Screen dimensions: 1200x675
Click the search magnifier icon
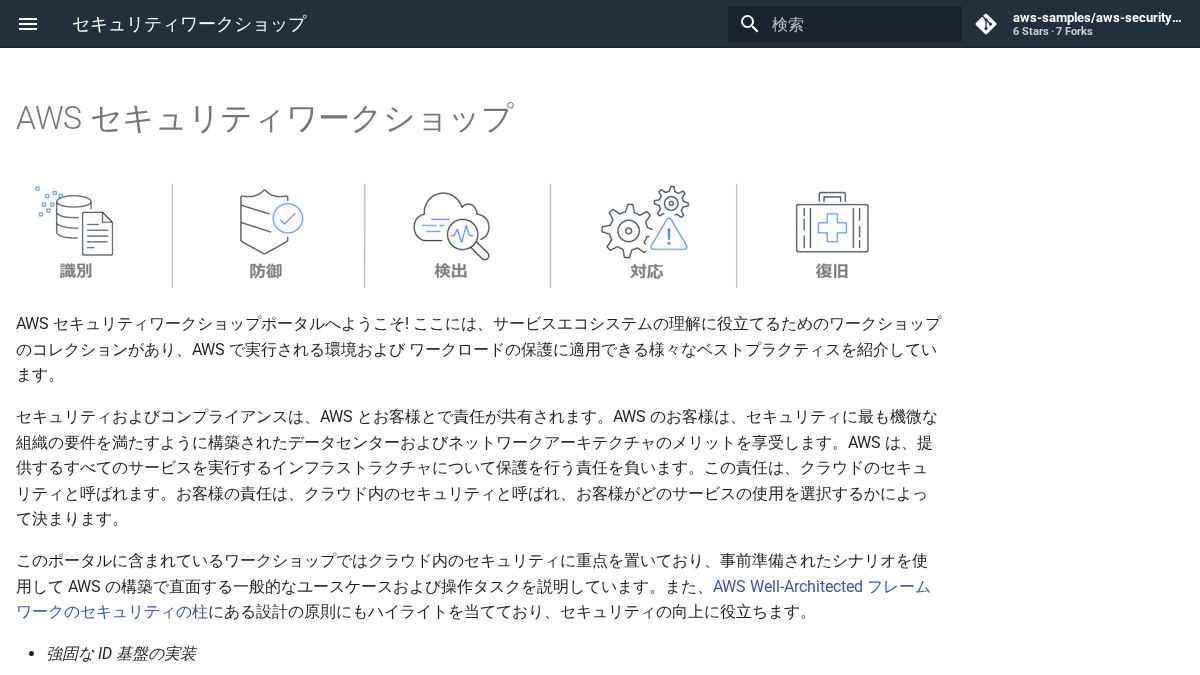(750, 24)
